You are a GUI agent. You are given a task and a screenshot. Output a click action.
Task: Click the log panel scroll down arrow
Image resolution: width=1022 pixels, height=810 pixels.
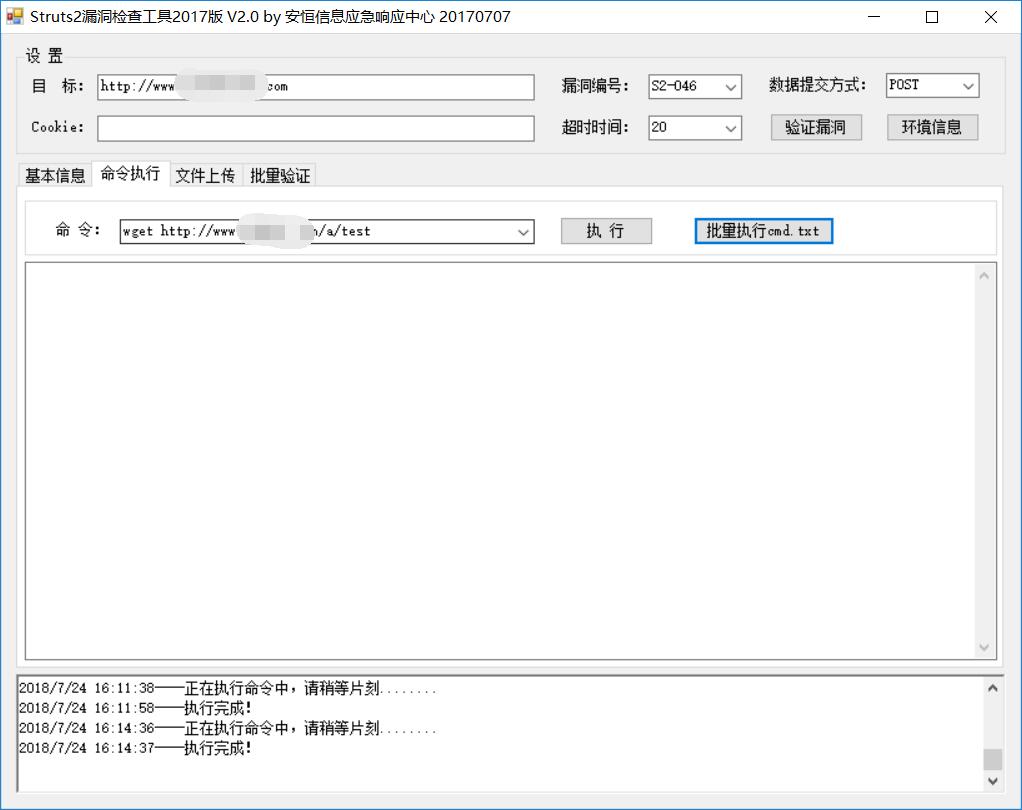click(993, 781)
